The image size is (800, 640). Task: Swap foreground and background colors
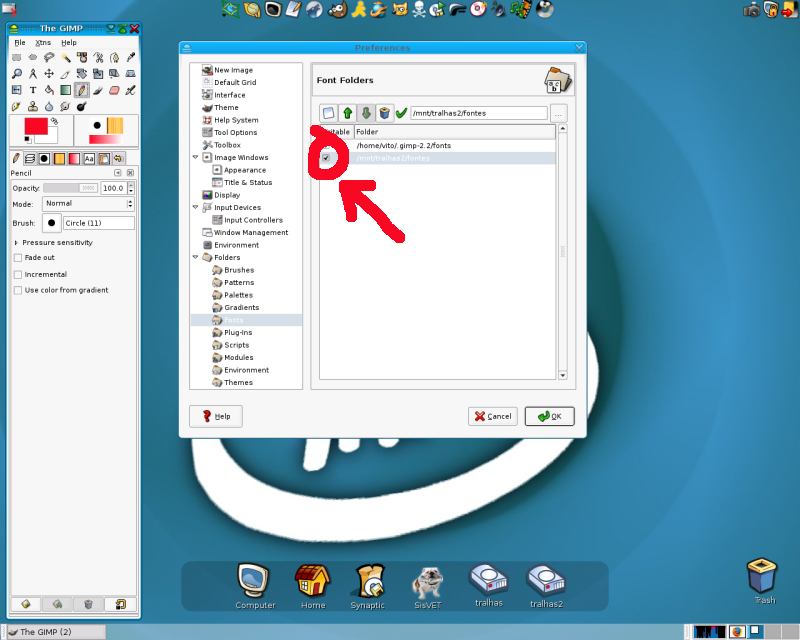(x=54, y=121)
